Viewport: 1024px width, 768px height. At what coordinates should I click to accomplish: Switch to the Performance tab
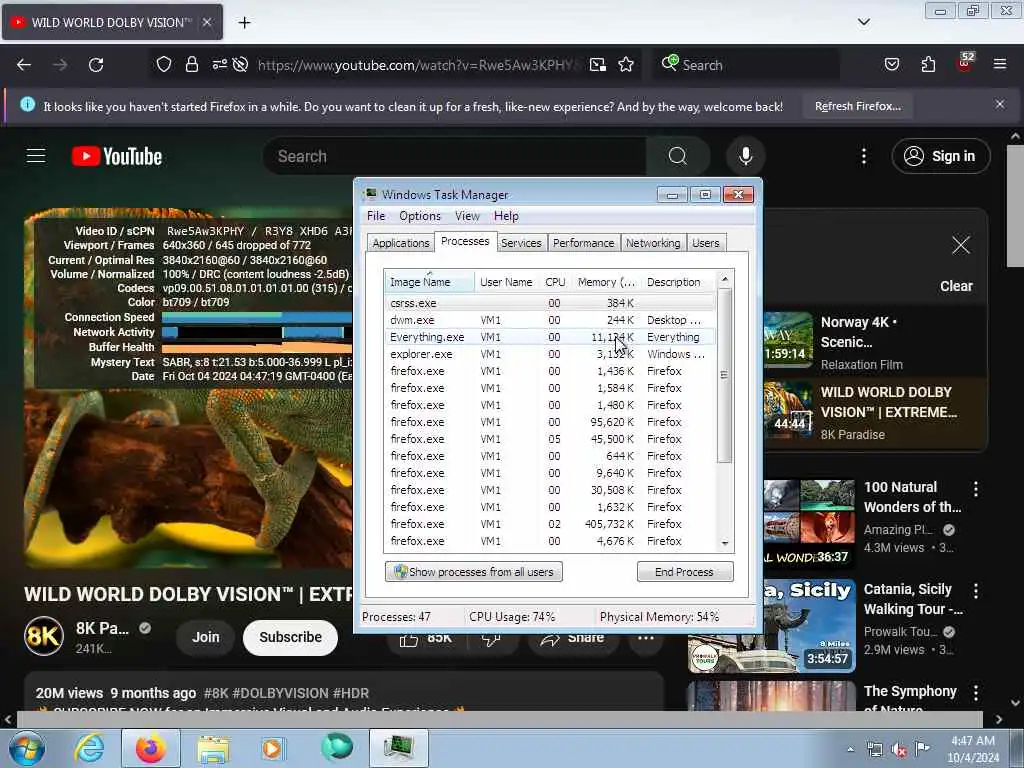[583, 243]
